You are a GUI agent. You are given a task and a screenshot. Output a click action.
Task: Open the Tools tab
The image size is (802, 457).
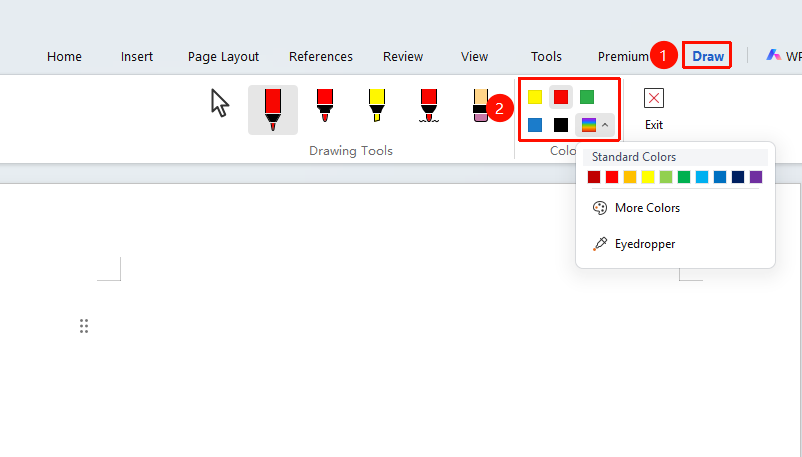[x=546, y=56]
